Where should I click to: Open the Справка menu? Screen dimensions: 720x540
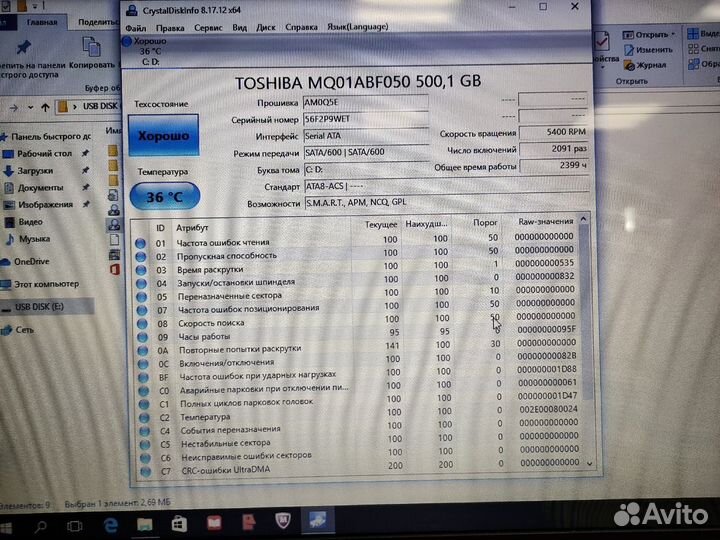point(301,27)
